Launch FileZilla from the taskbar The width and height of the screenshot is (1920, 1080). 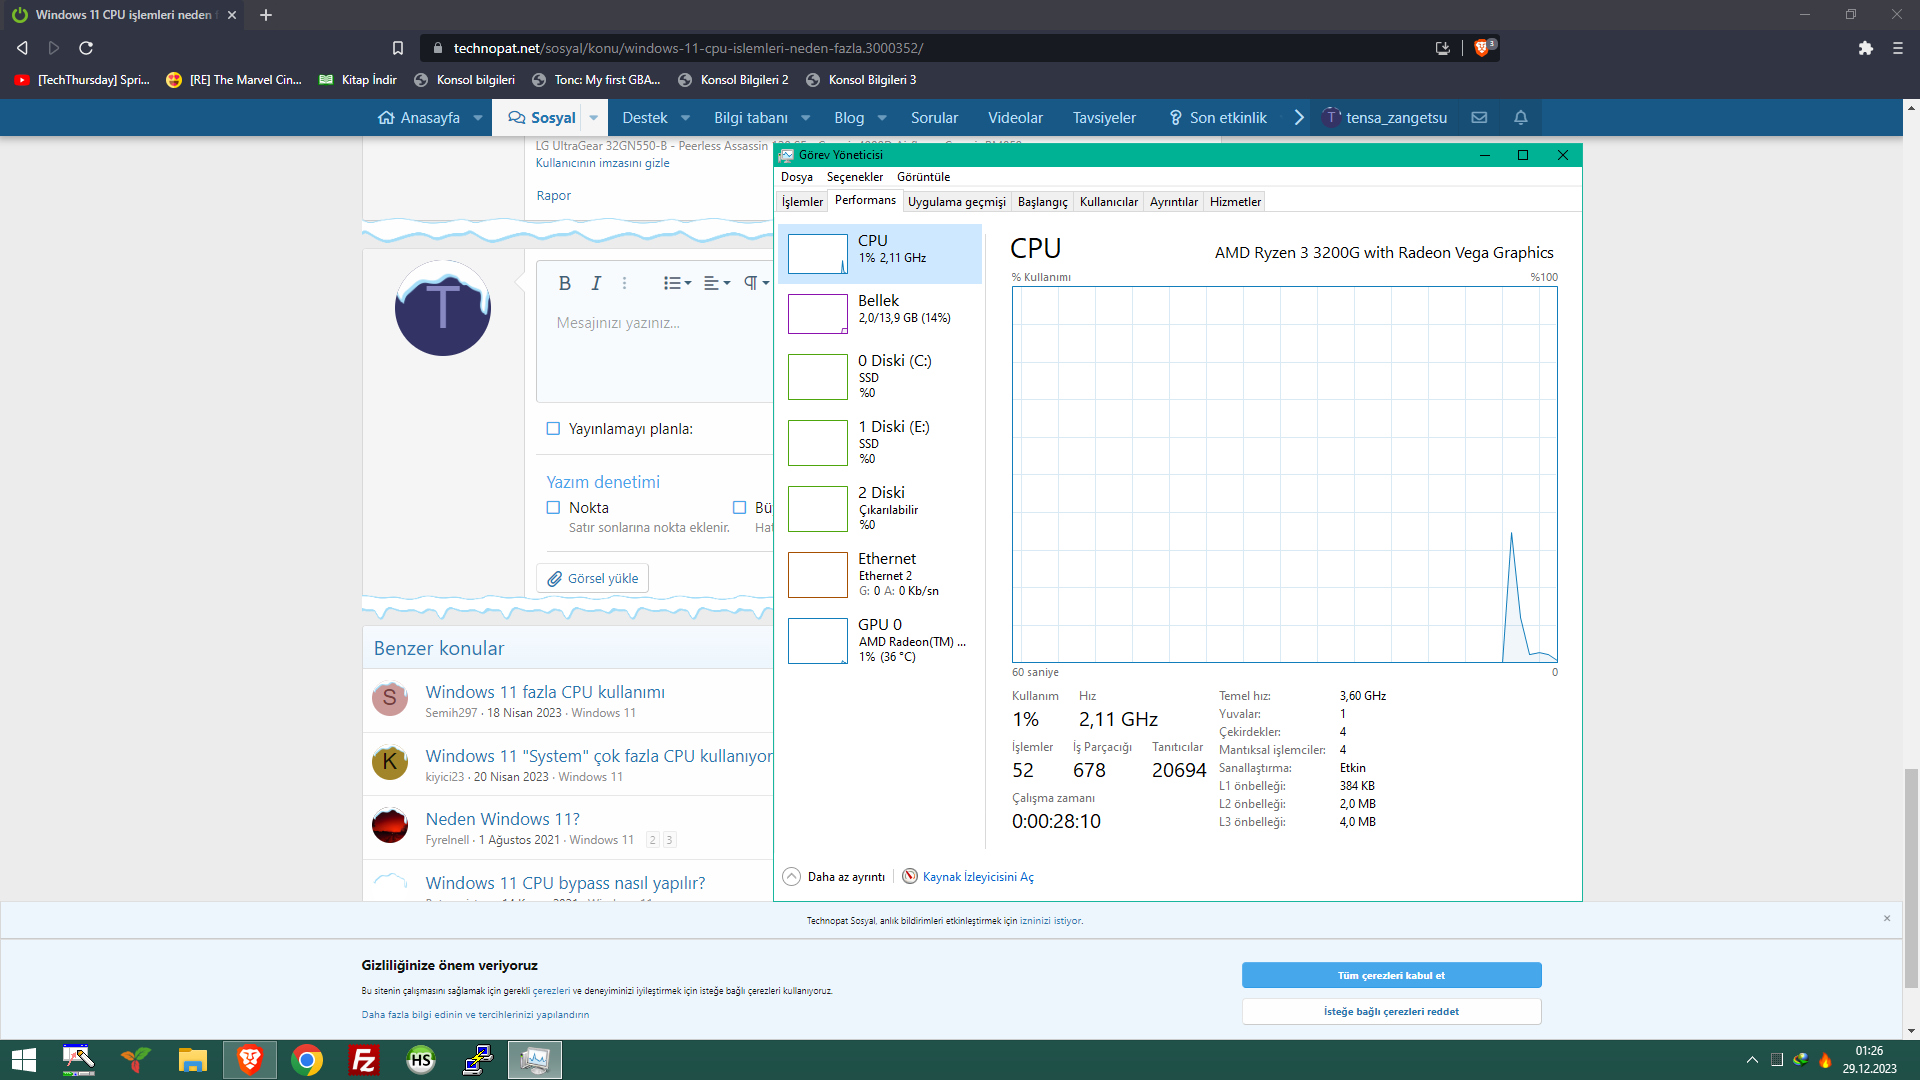pyautogui.click(x=363, y=1060)
